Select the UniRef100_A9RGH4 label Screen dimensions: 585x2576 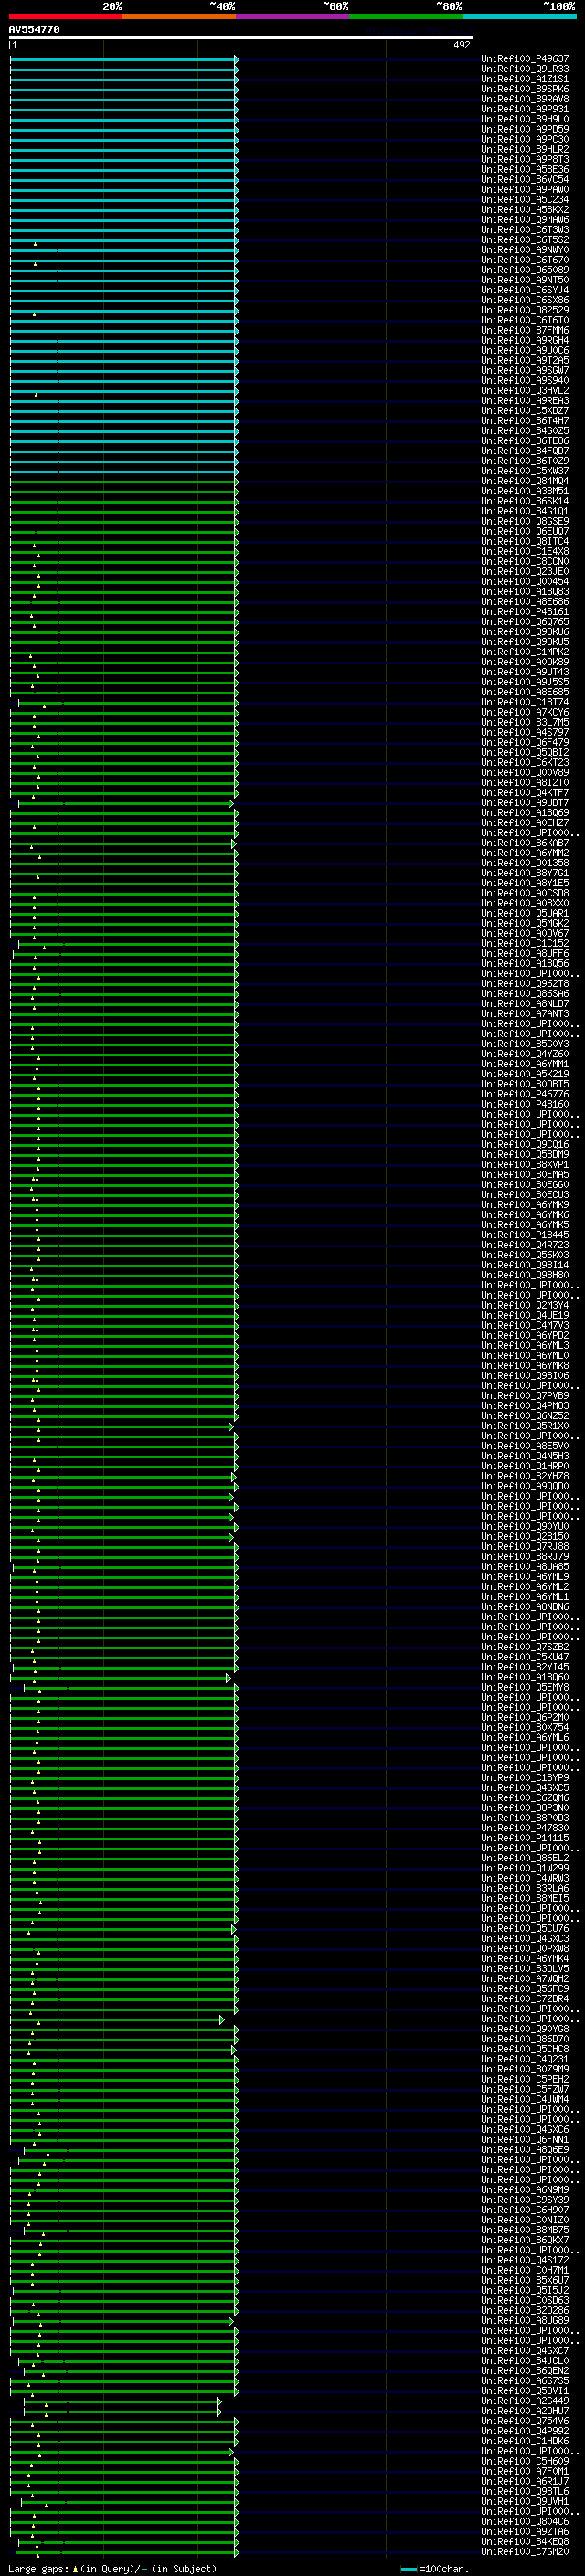click(x=525, y=340)
